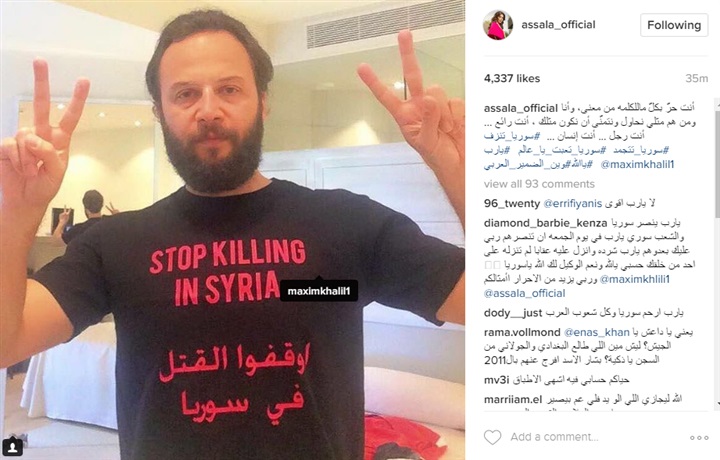Image resolution: width=720 pixels, height=460 pixels.
Task: Open assala_official profile picture
Action: tap(498, 25)
